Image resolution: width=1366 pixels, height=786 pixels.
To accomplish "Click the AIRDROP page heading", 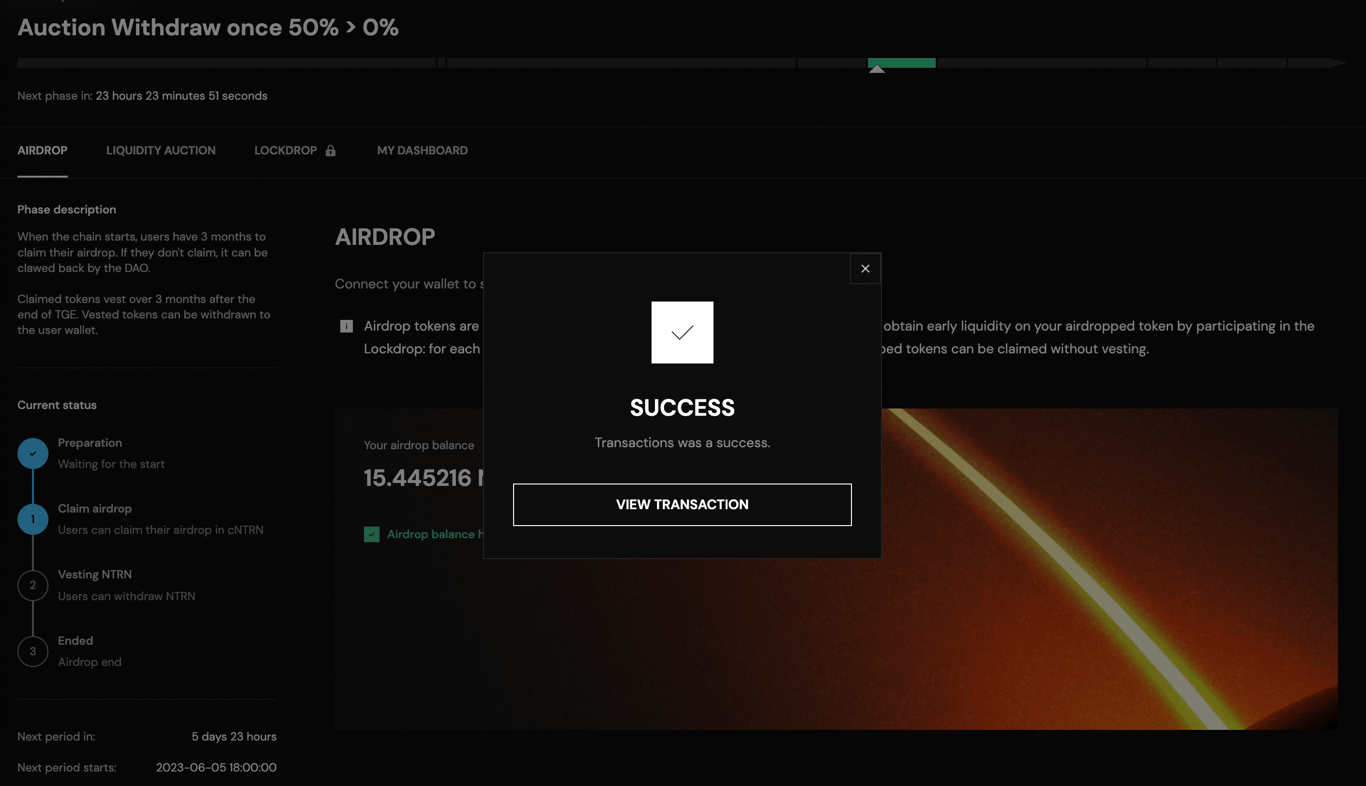I will (385, 237).
